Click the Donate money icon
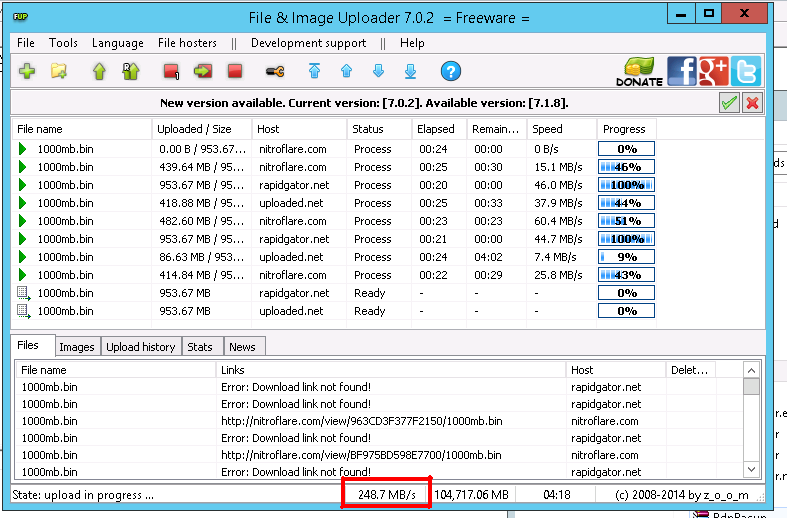This screenshot has width=787, height=518. (x=639, y=72)
